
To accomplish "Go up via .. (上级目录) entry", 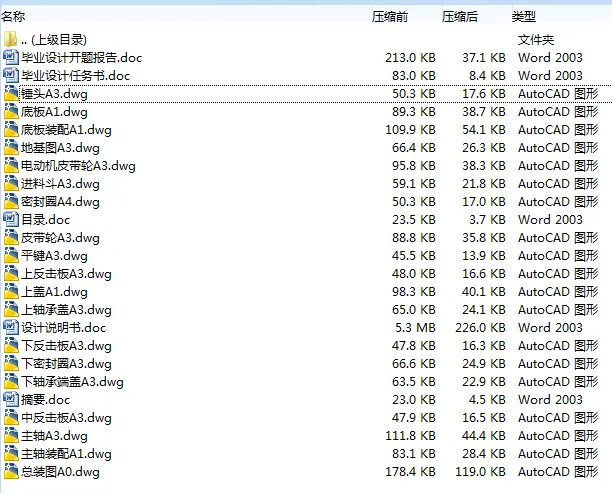I will tap(53, 40).
